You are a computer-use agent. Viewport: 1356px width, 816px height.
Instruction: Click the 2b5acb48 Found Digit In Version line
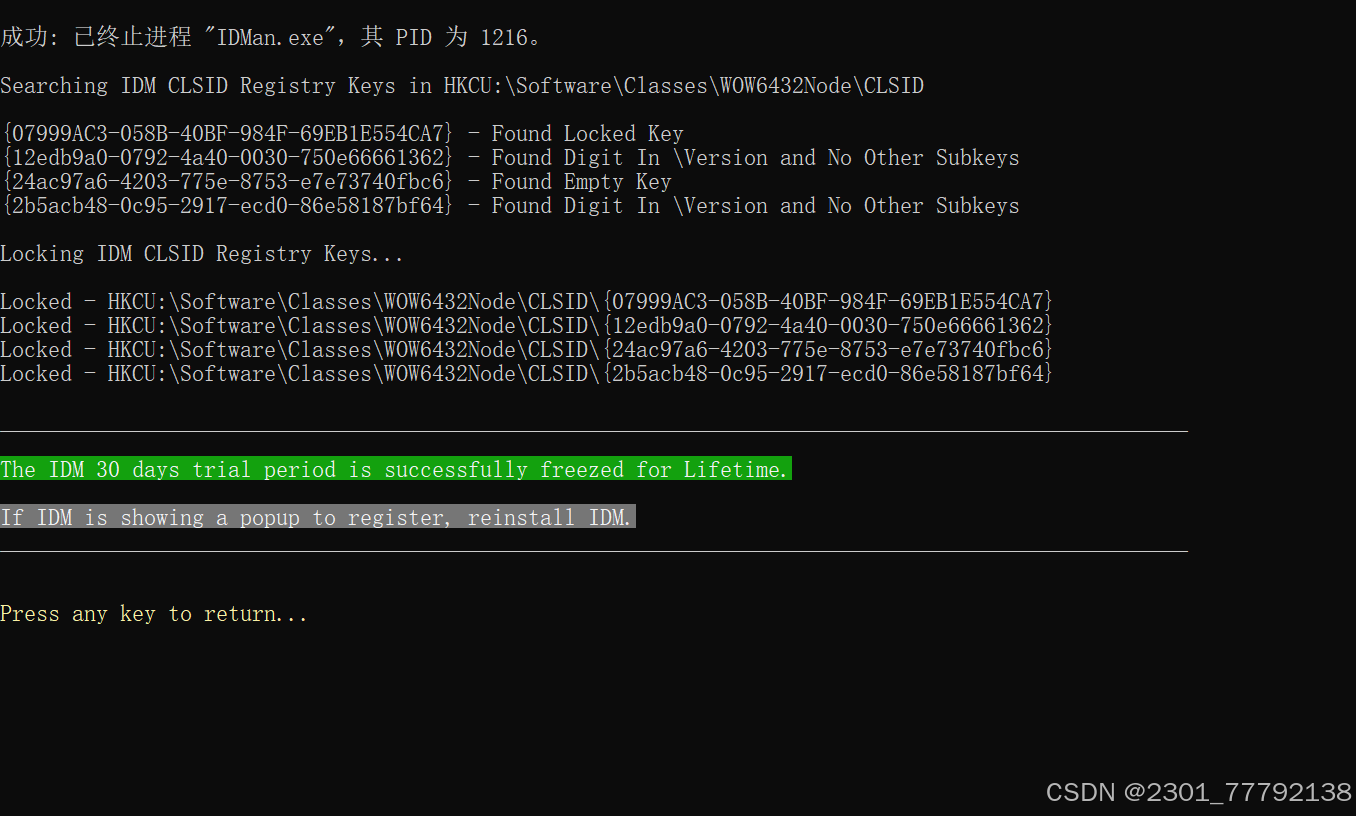(x=510, y=206)
